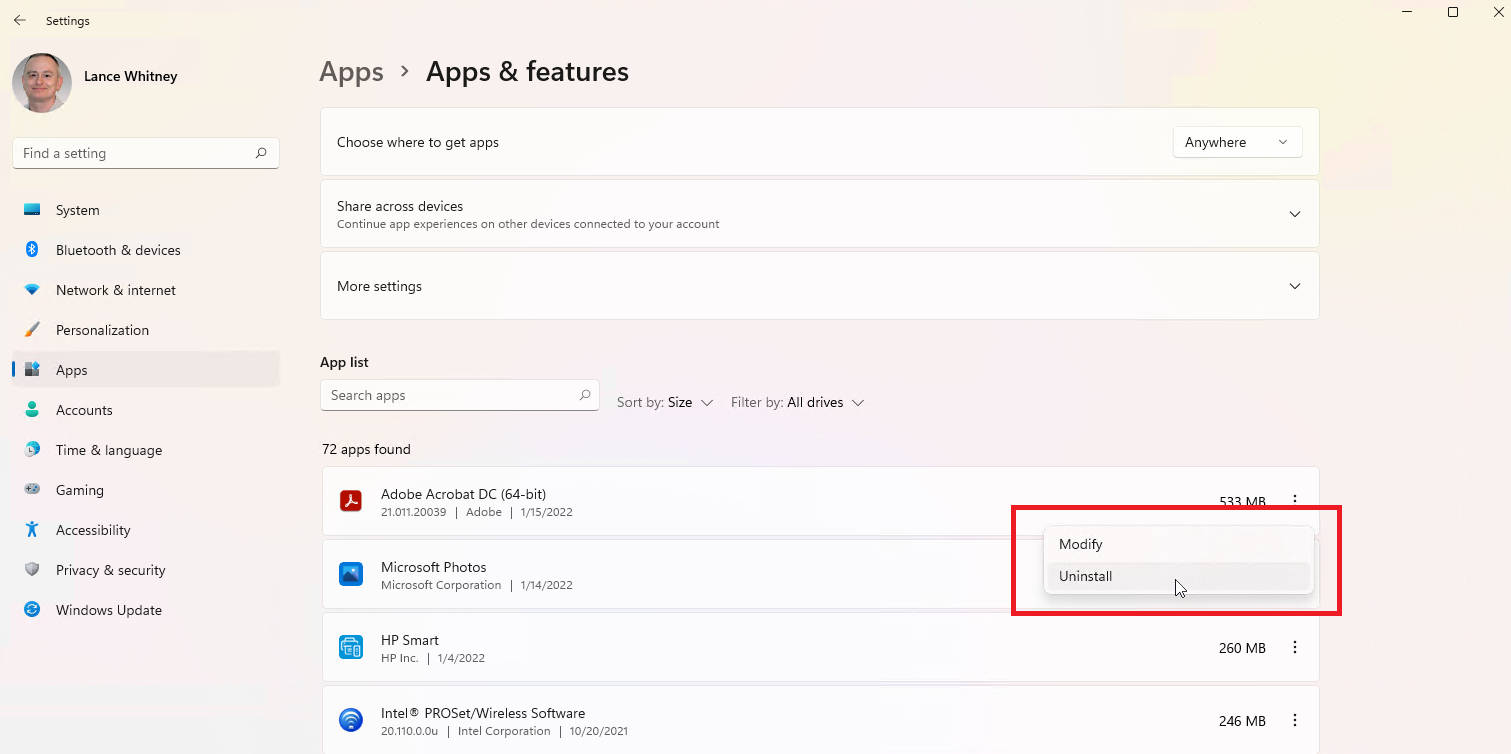Image resolution: width=1511 pixels, height=754 pixels.
Task: Open the System settings category
Action: pyautogui.click(x=146, y=210)
